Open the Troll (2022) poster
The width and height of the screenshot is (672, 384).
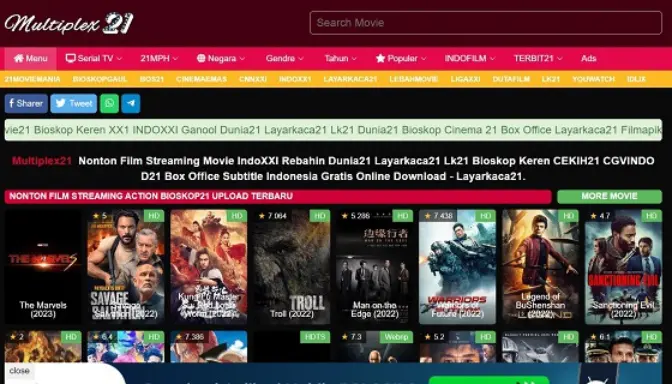point(291,267)
